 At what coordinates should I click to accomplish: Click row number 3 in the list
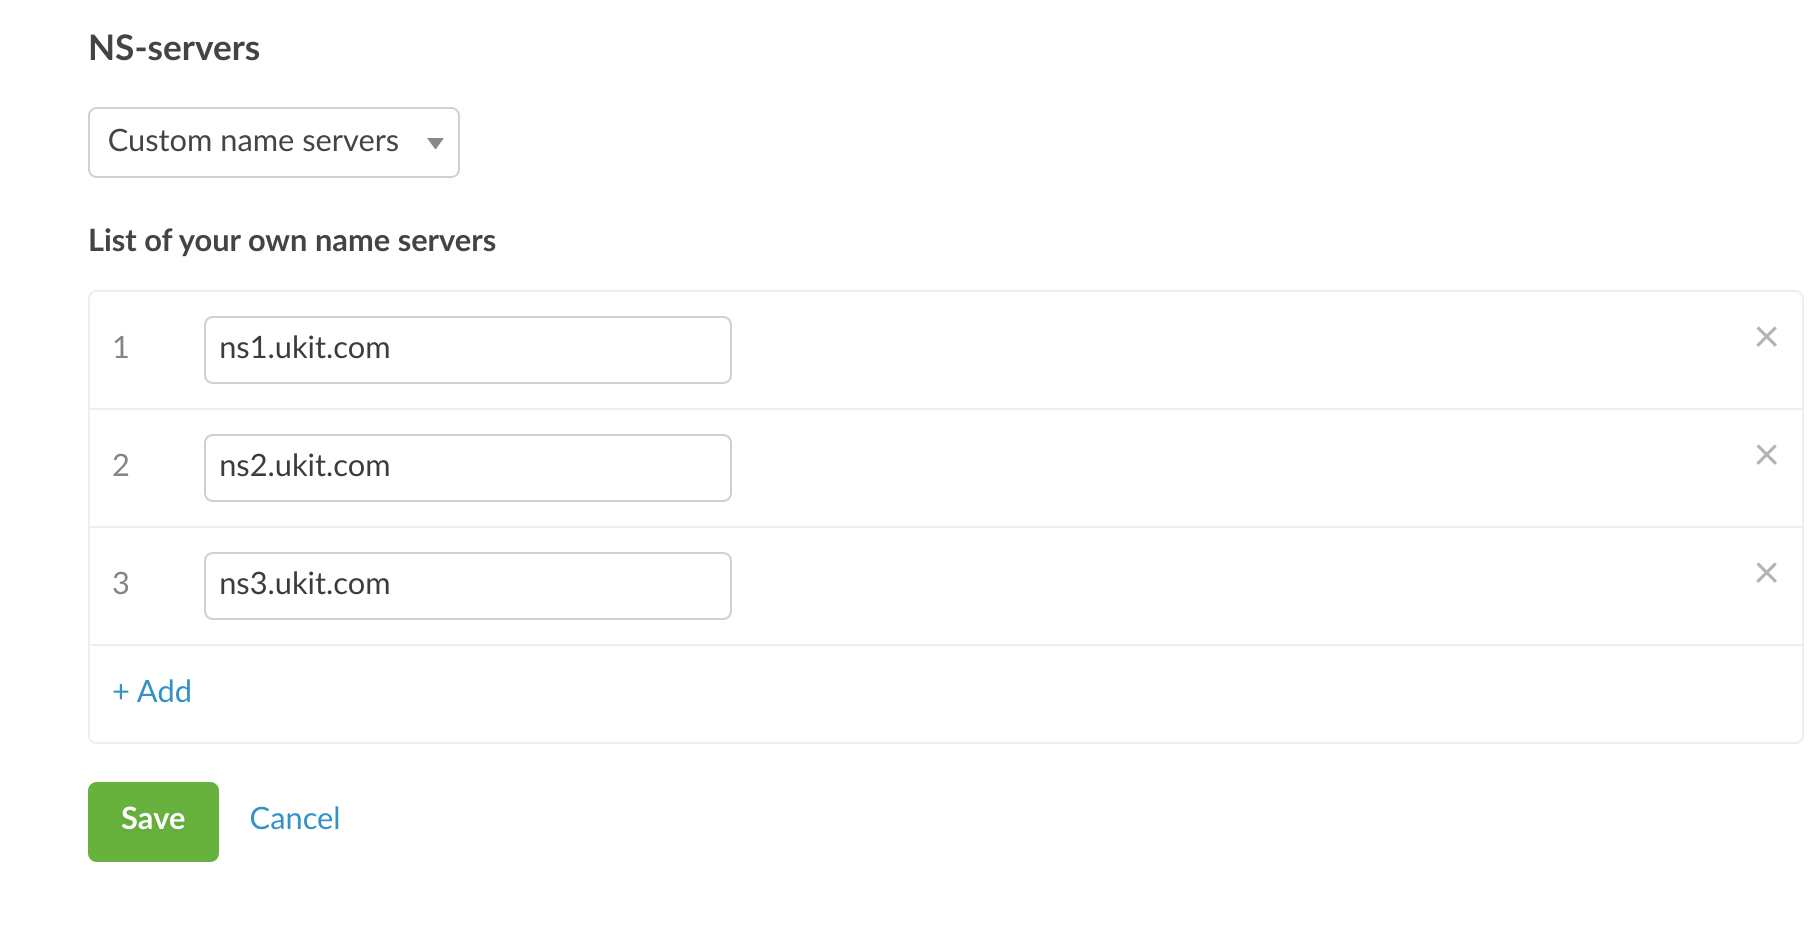121,584
